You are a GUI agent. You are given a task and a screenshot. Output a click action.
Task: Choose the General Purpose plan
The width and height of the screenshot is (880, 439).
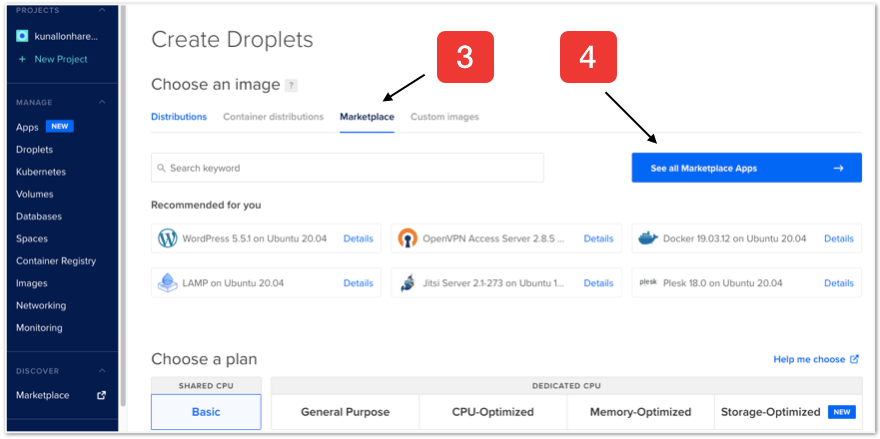pyautogui.click(x=345, y=412)
